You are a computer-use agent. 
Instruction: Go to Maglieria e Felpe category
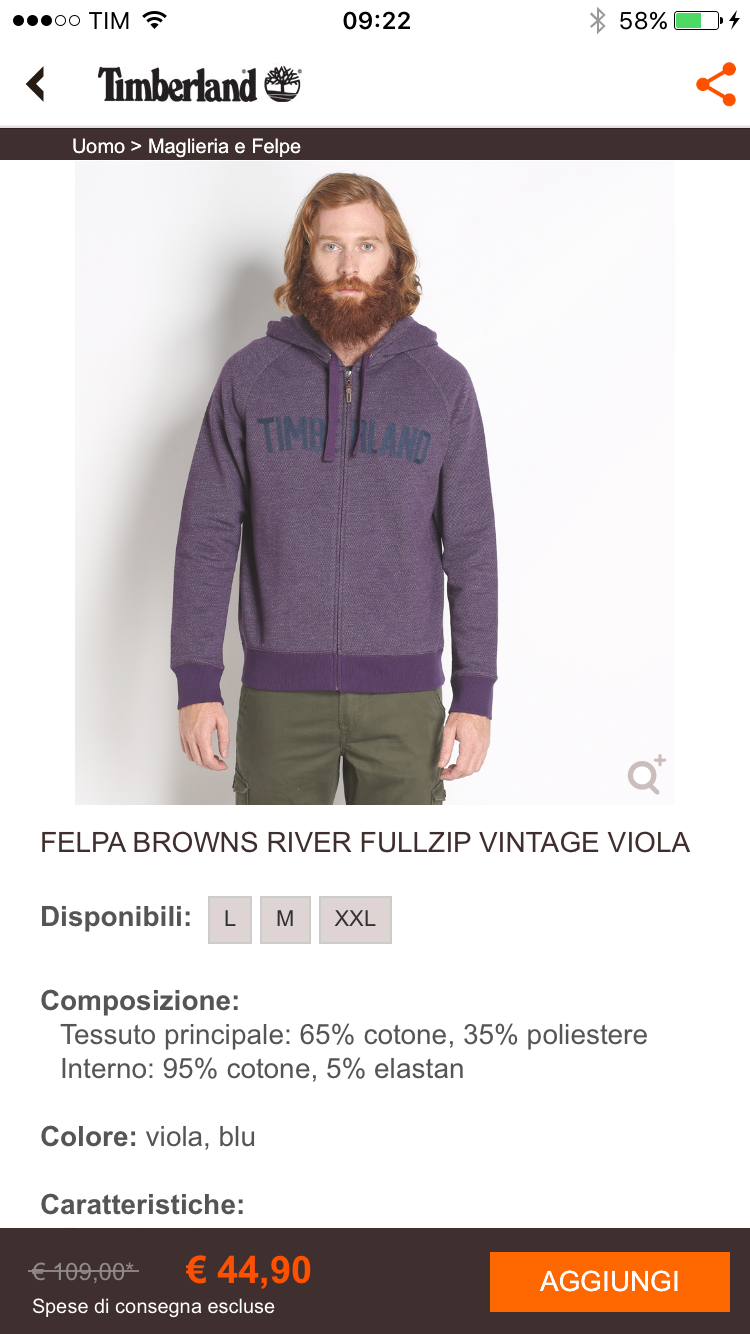(x=224, y=146)
